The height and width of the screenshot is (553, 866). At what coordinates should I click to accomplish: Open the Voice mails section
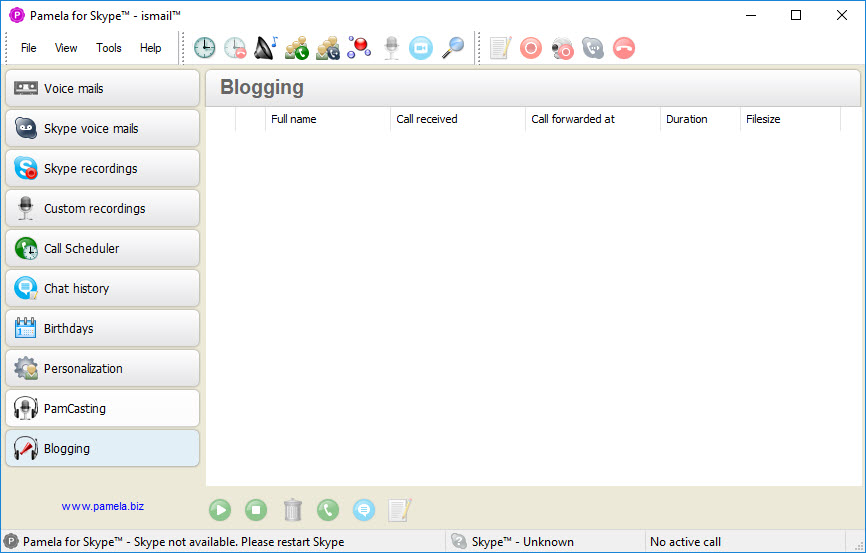coord(102,88)
